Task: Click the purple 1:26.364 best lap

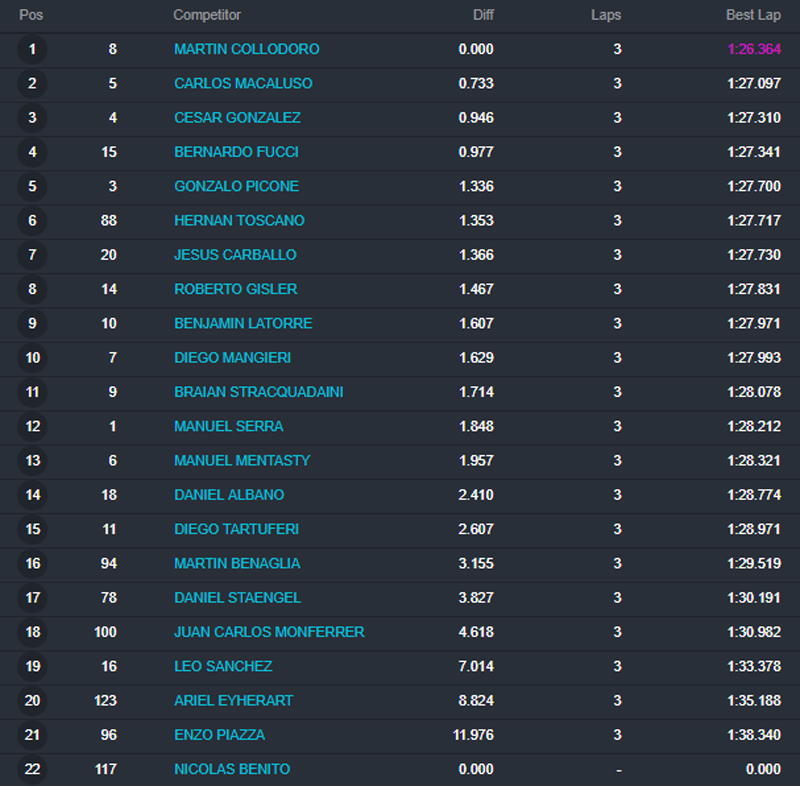Action: click(754, 49)
